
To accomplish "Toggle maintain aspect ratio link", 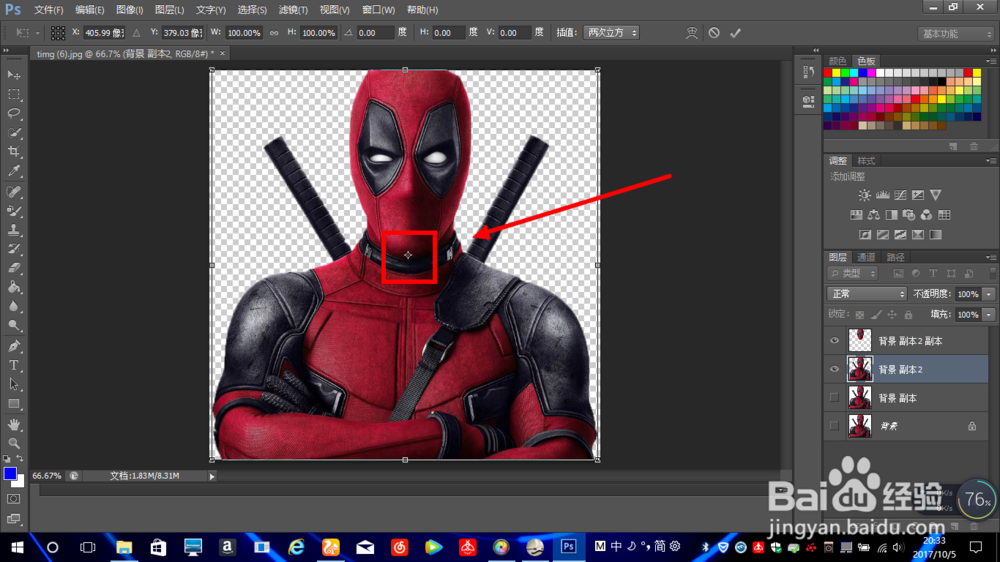I will pyautogui.click(x=274, y=33).
